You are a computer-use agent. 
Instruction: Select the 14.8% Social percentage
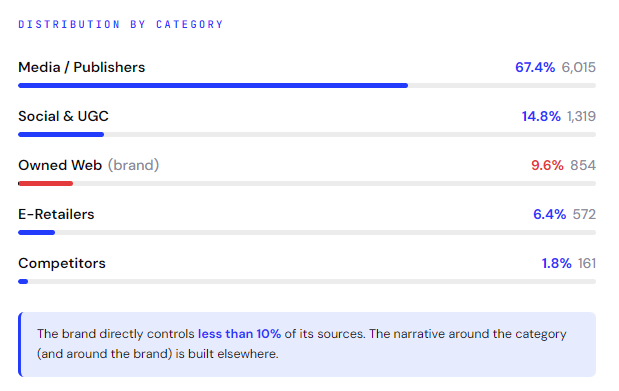click(541, 117)
